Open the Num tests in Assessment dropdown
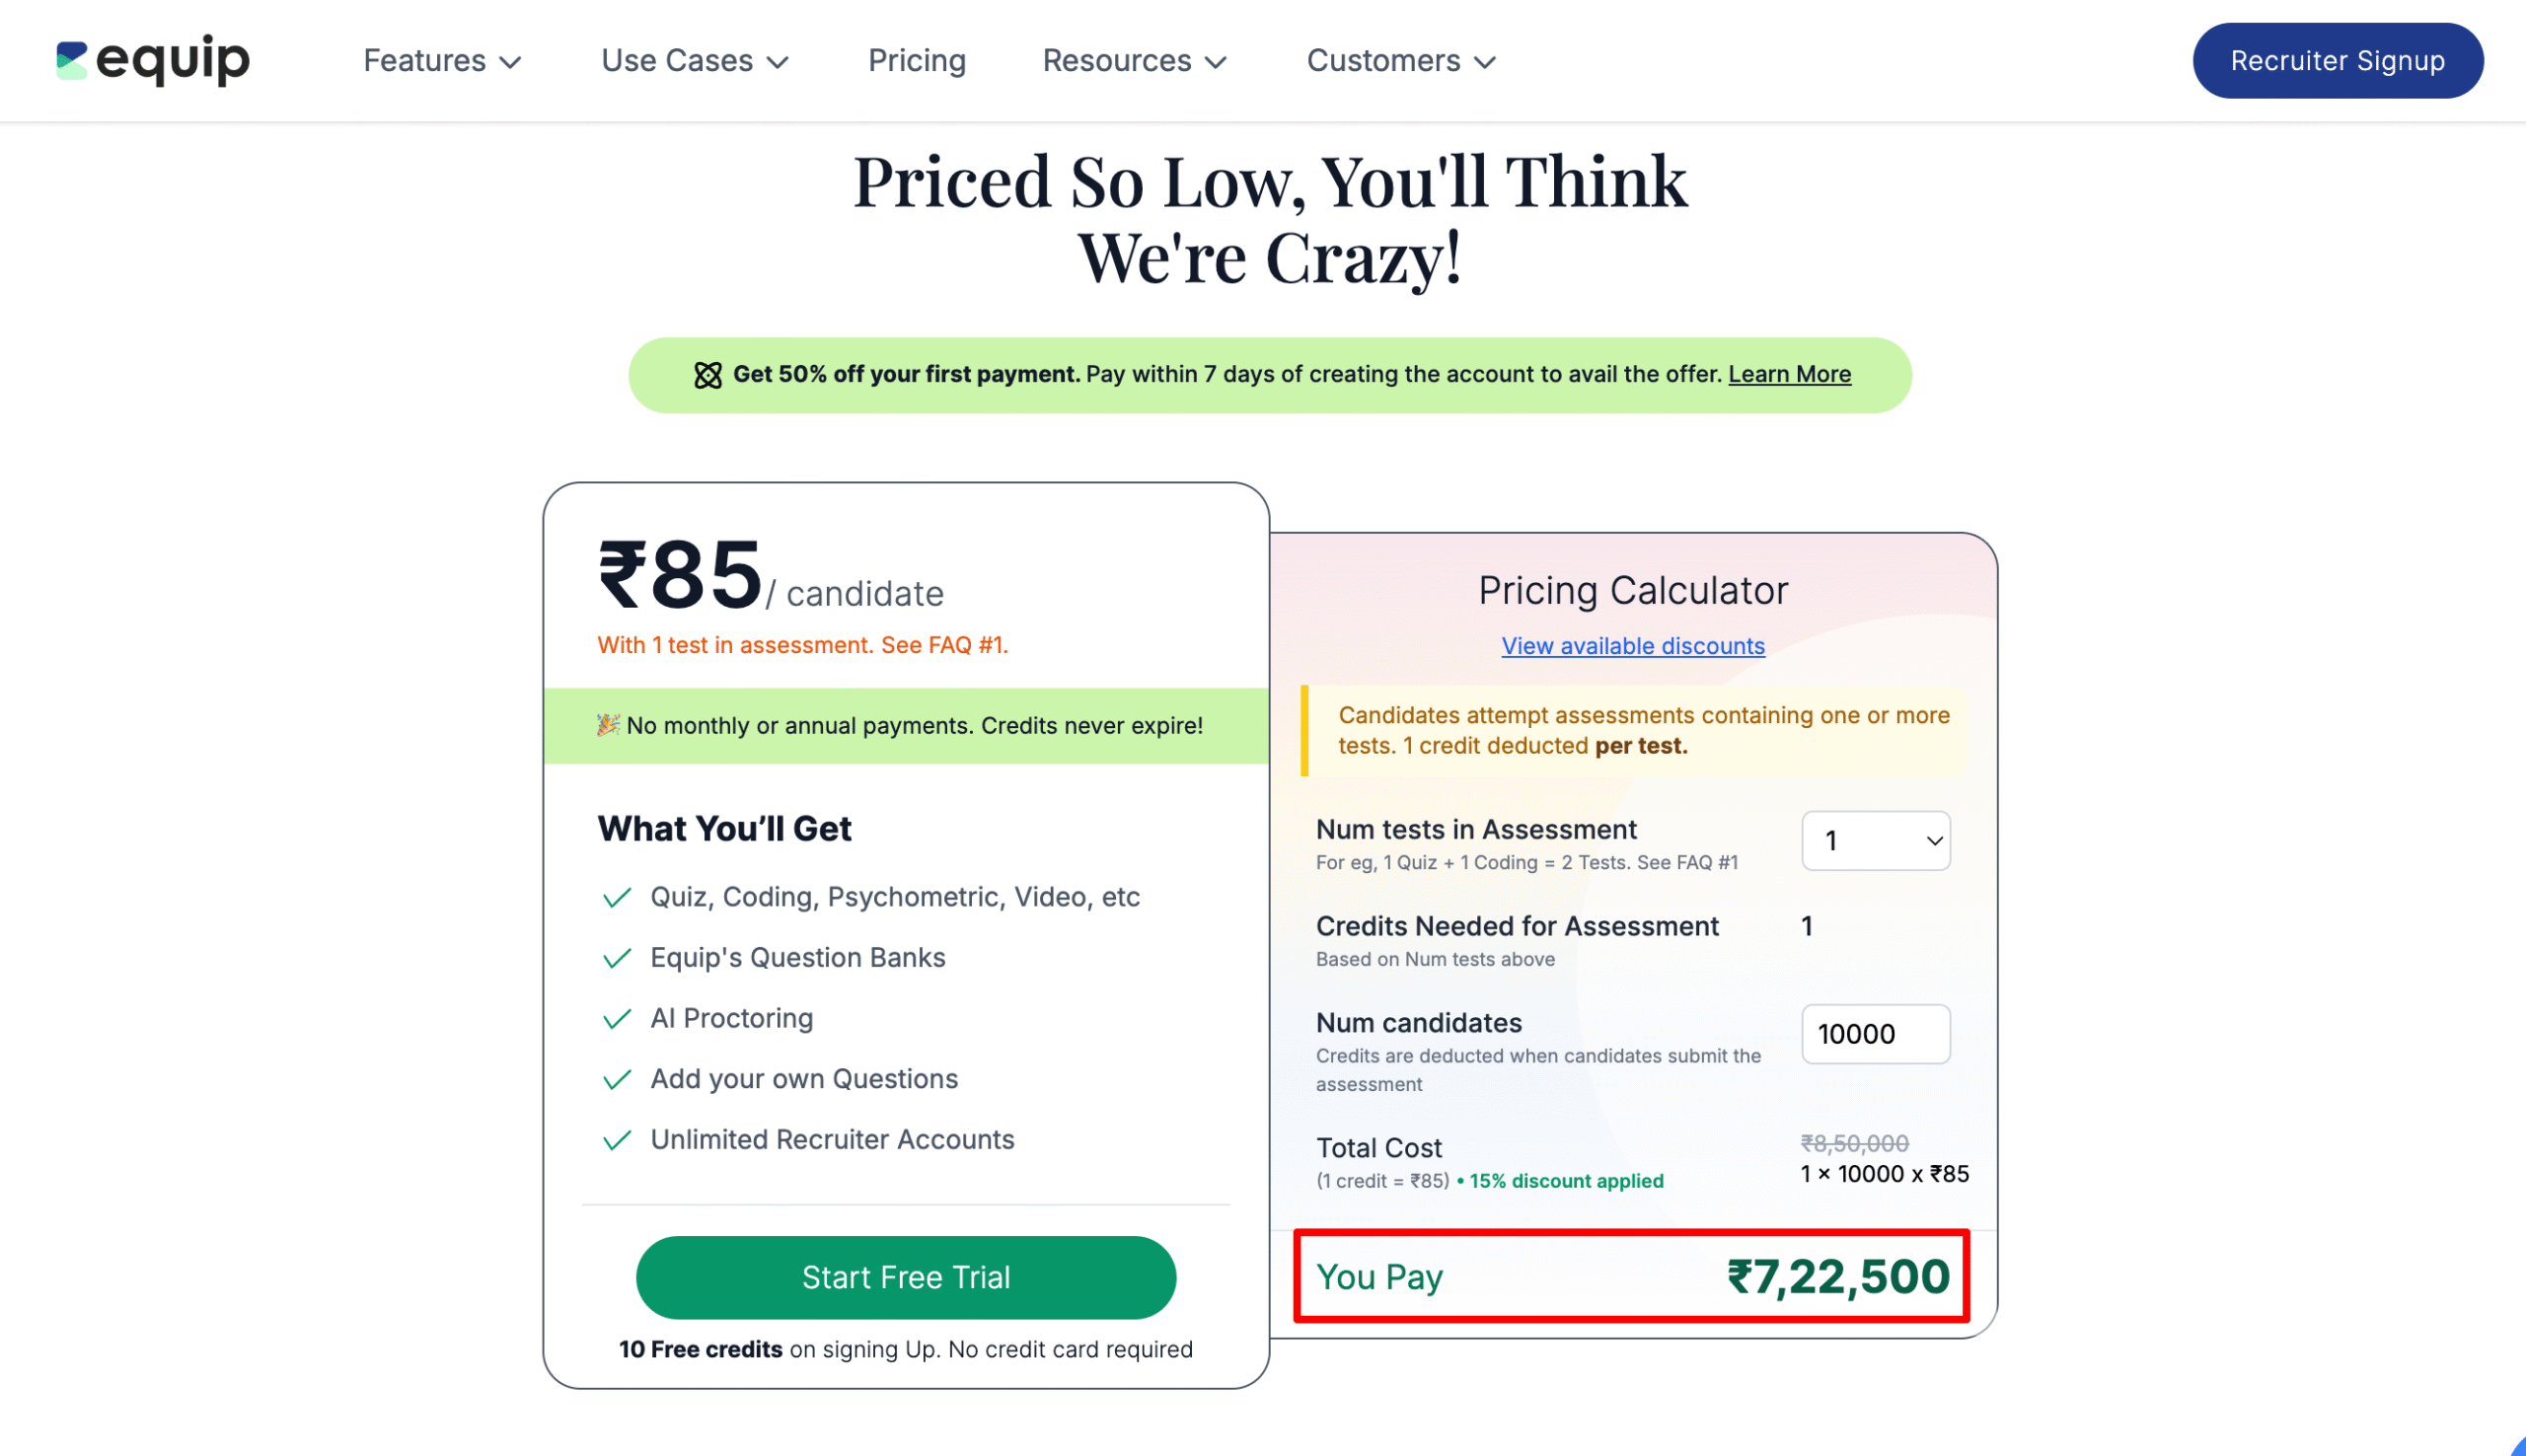Image resolution: width=2526 pixels, height=1456 pixels. pos(1875,841)
